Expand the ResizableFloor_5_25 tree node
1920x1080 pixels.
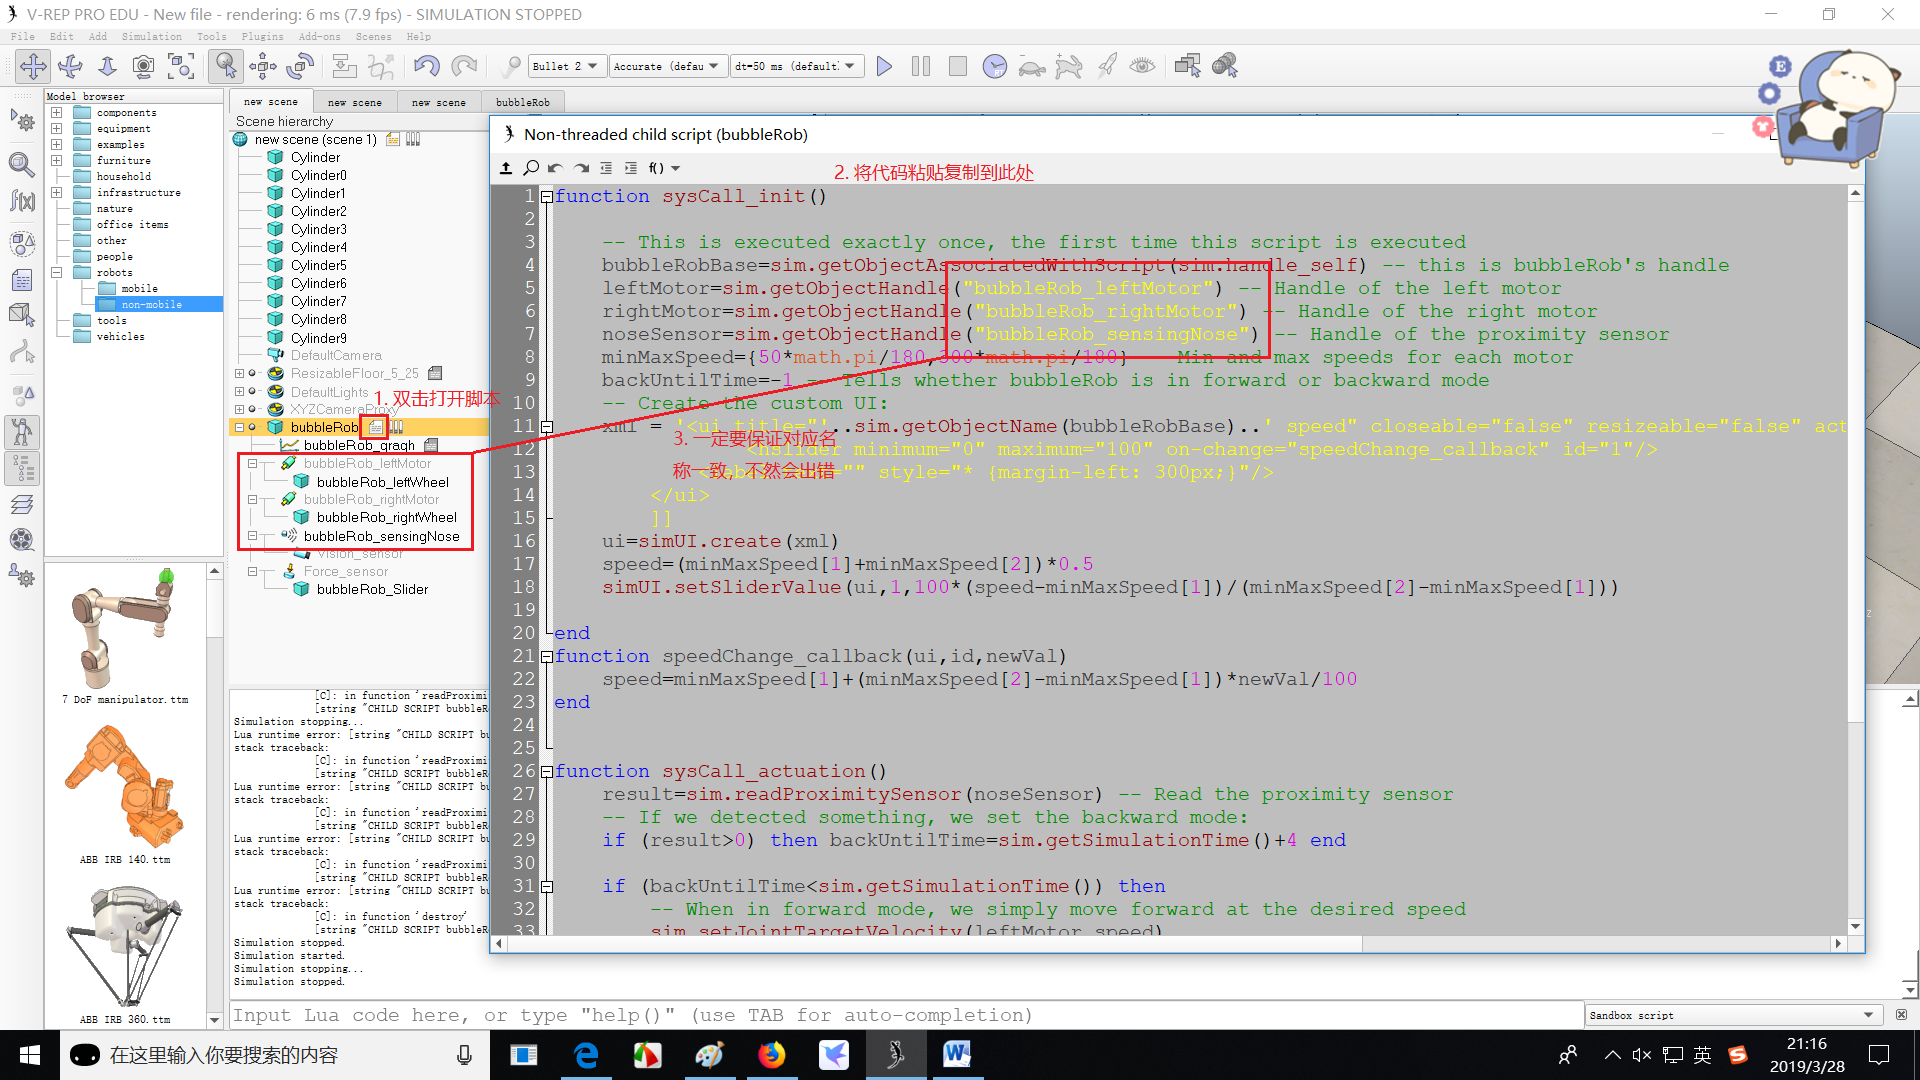(239, 374)
